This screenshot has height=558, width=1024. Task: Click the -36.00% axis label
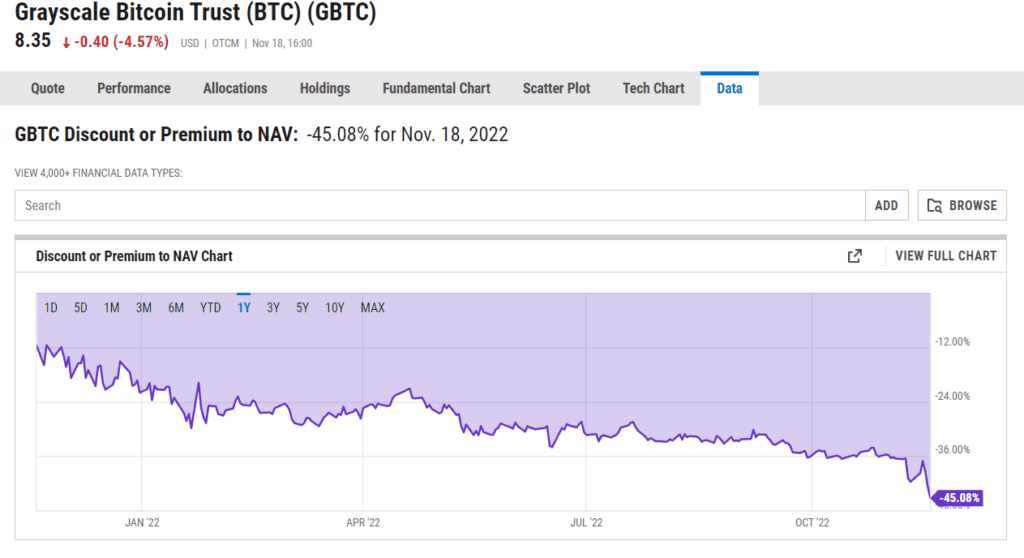point(952,450)
